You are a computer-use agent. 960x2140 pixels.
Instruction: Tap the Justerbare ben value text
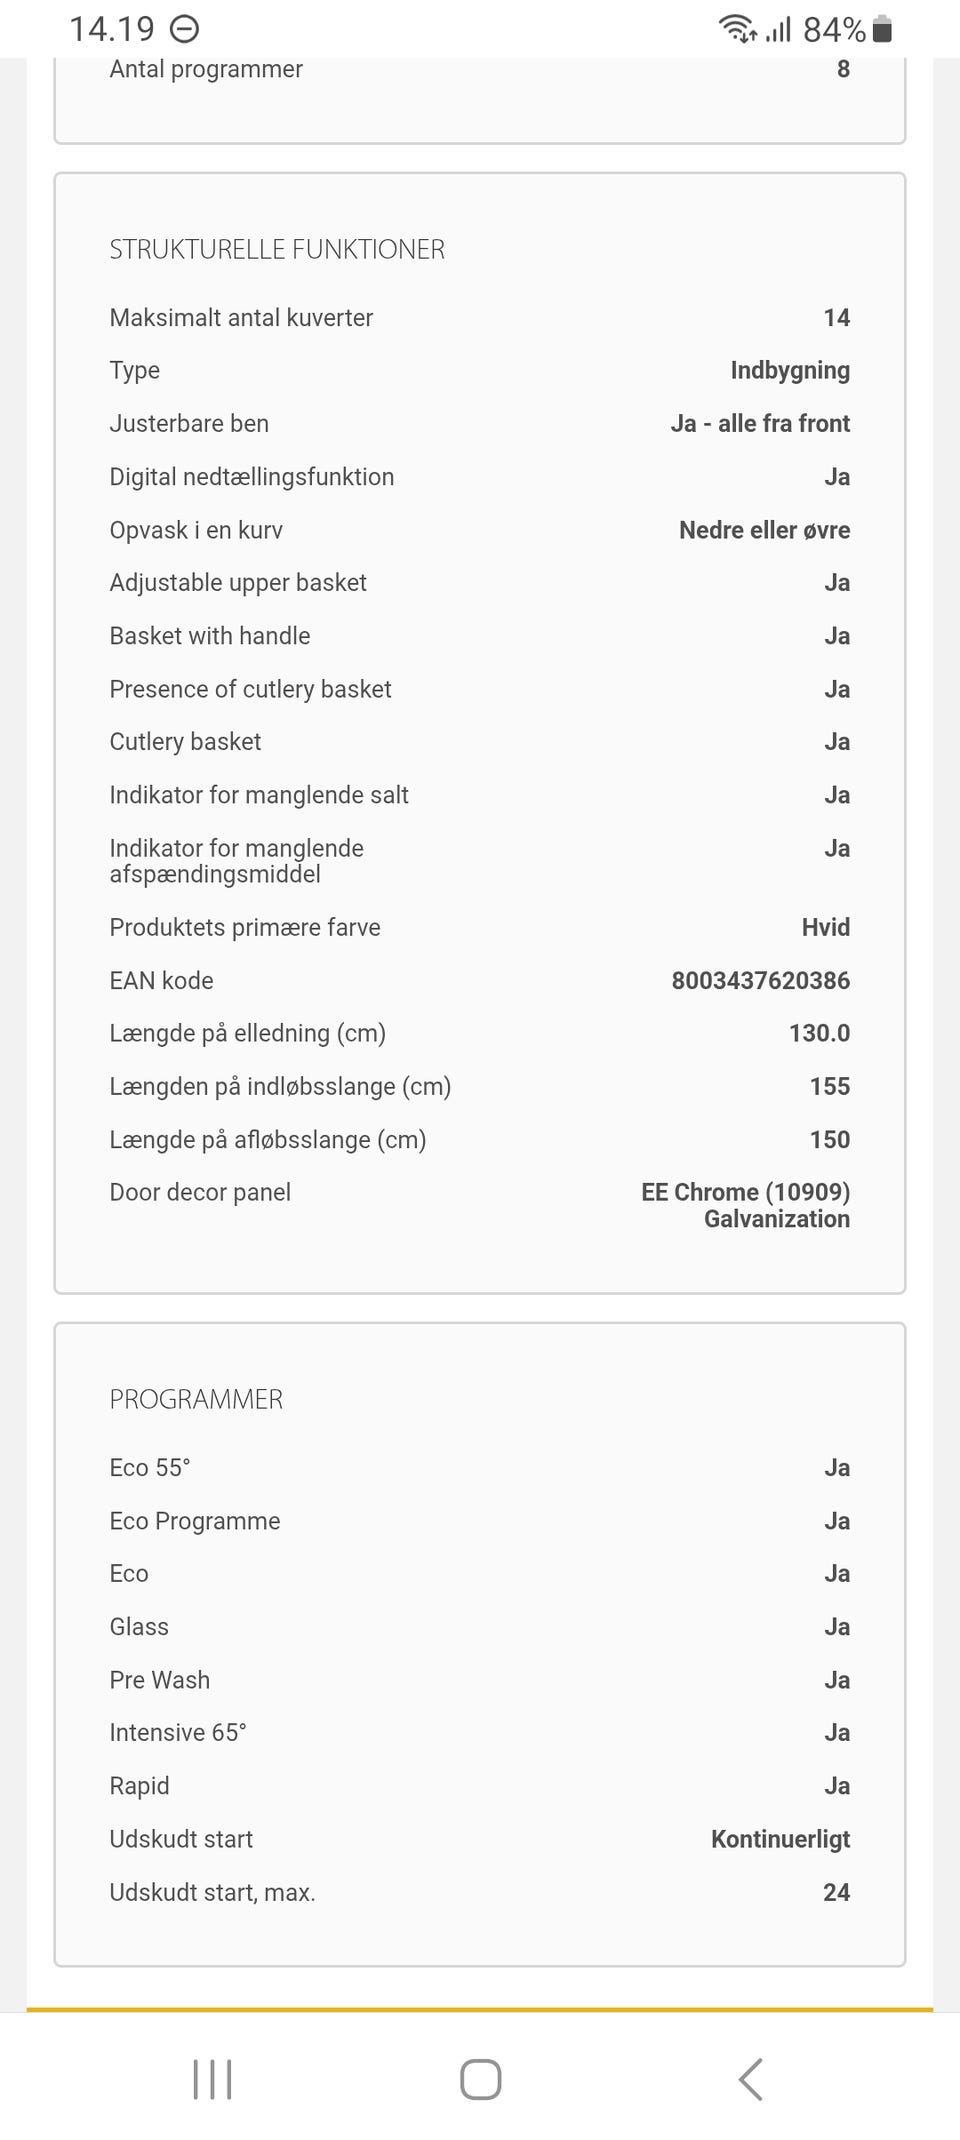[760, 424]
